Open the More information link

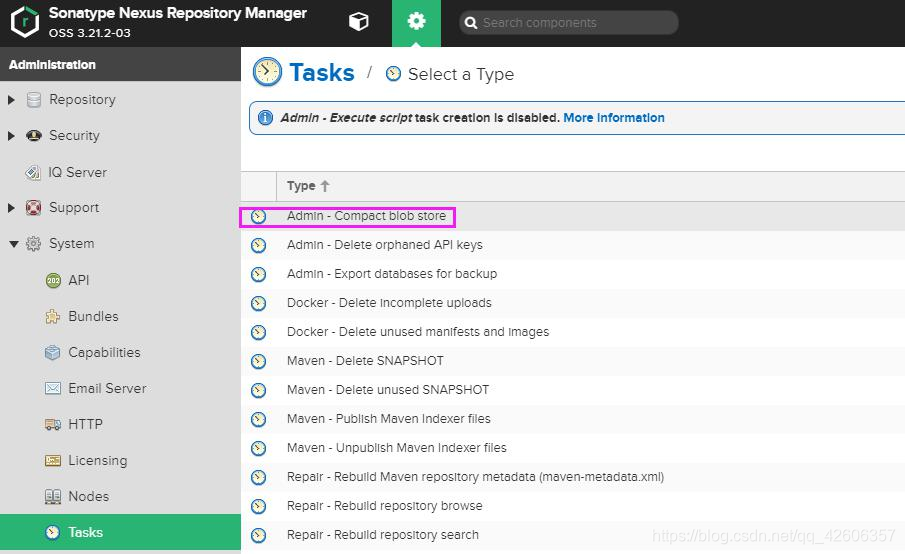click(614, 118)
